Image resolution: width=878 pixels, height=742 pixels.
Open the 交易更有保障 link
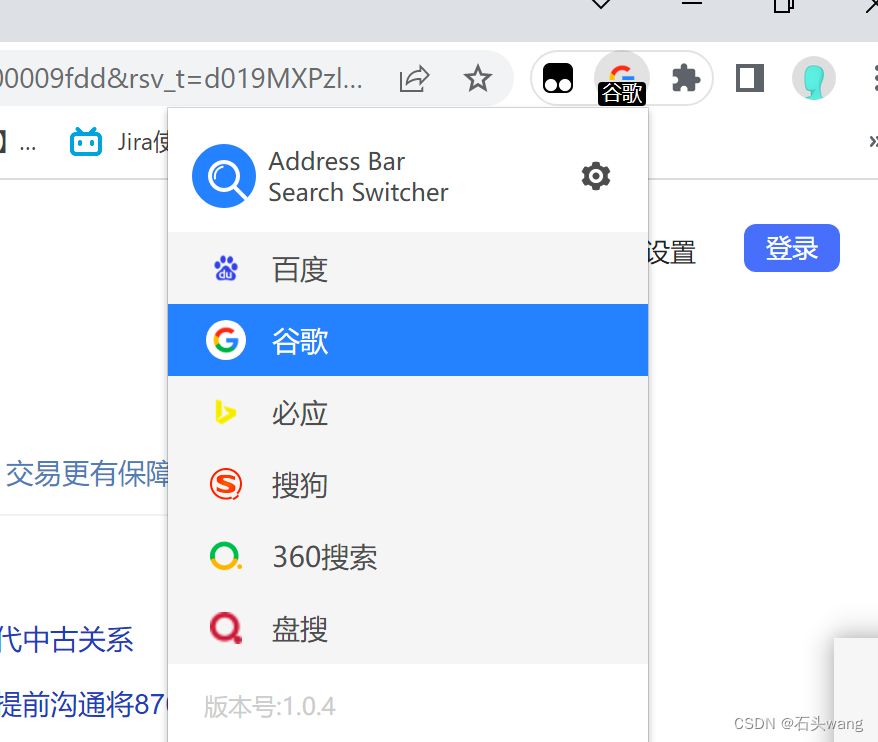coord(87,474)
